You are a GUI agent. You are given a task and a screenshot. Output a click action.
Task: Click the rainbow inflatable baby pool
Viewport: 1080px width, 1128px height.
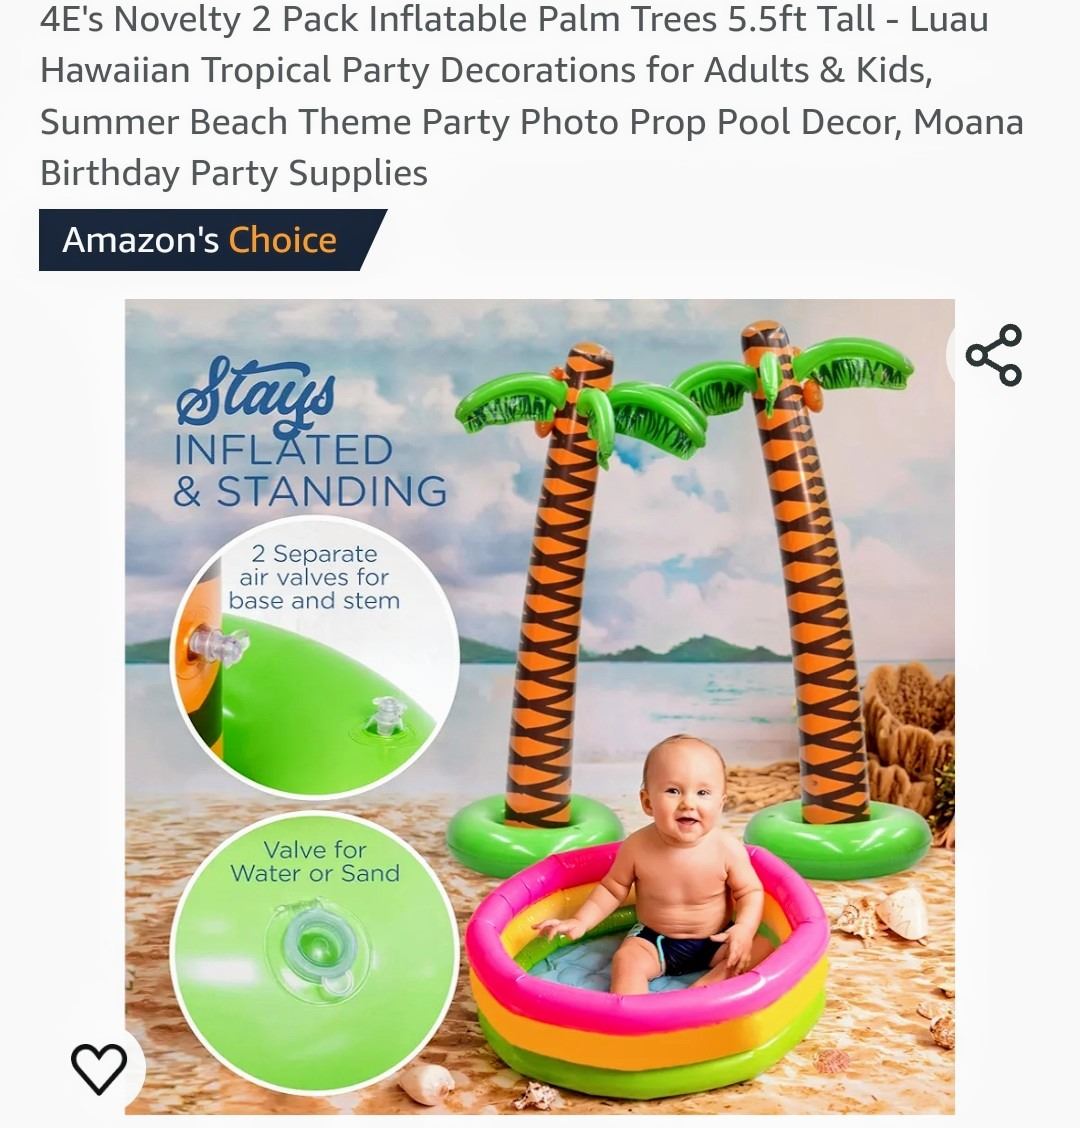tap(648, 971)
